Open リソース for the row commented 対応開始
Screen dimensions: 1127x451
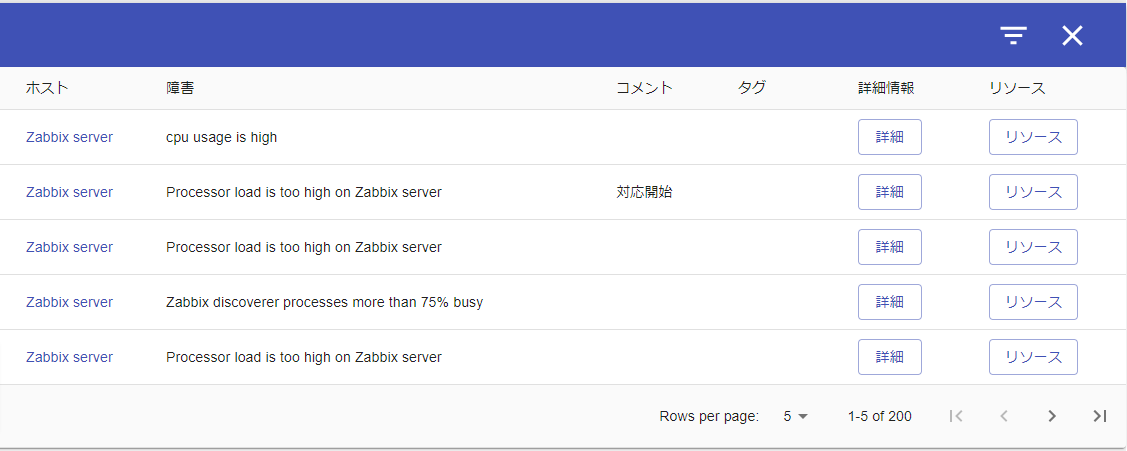tap(1033, 192)
